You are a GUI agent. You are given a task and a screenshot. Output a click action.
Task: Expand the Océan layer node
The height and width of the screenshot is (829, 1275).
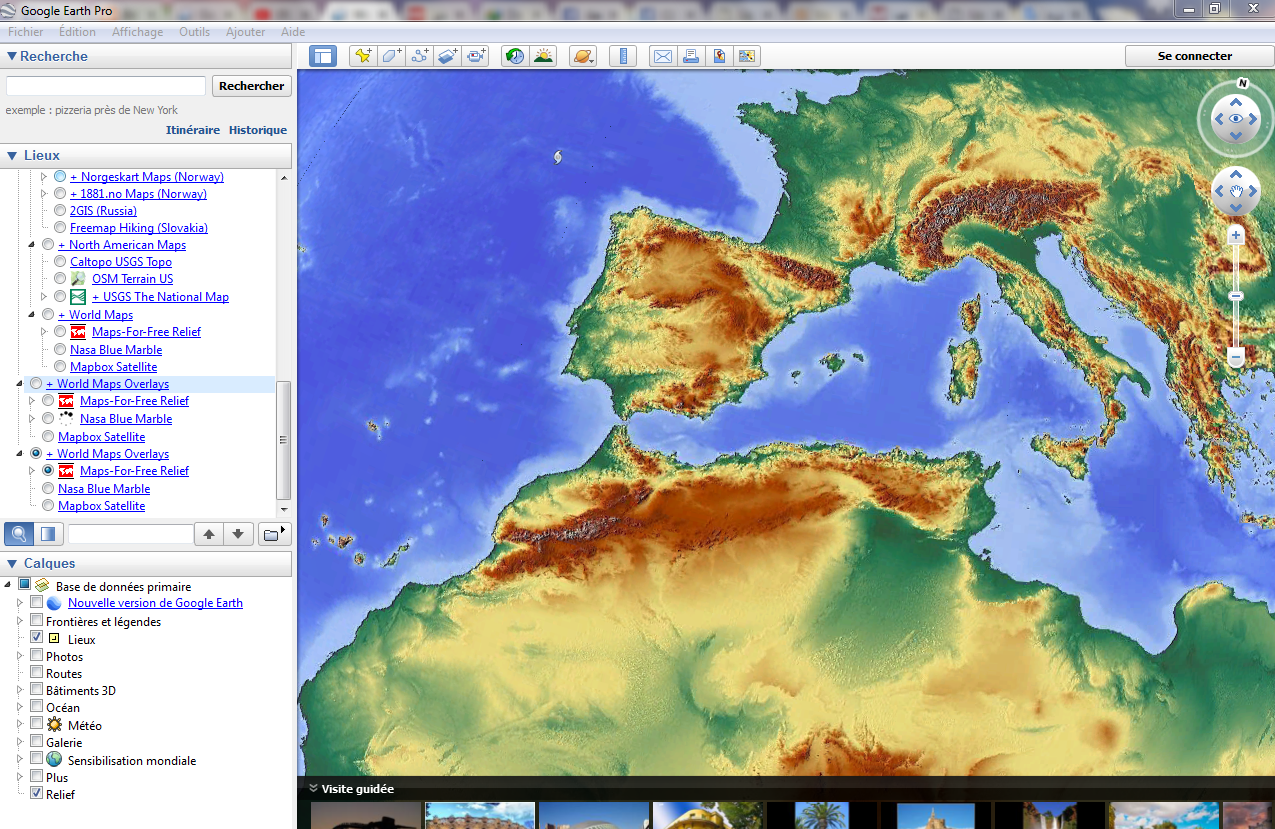pyautogui.click(x=20, y=707)
